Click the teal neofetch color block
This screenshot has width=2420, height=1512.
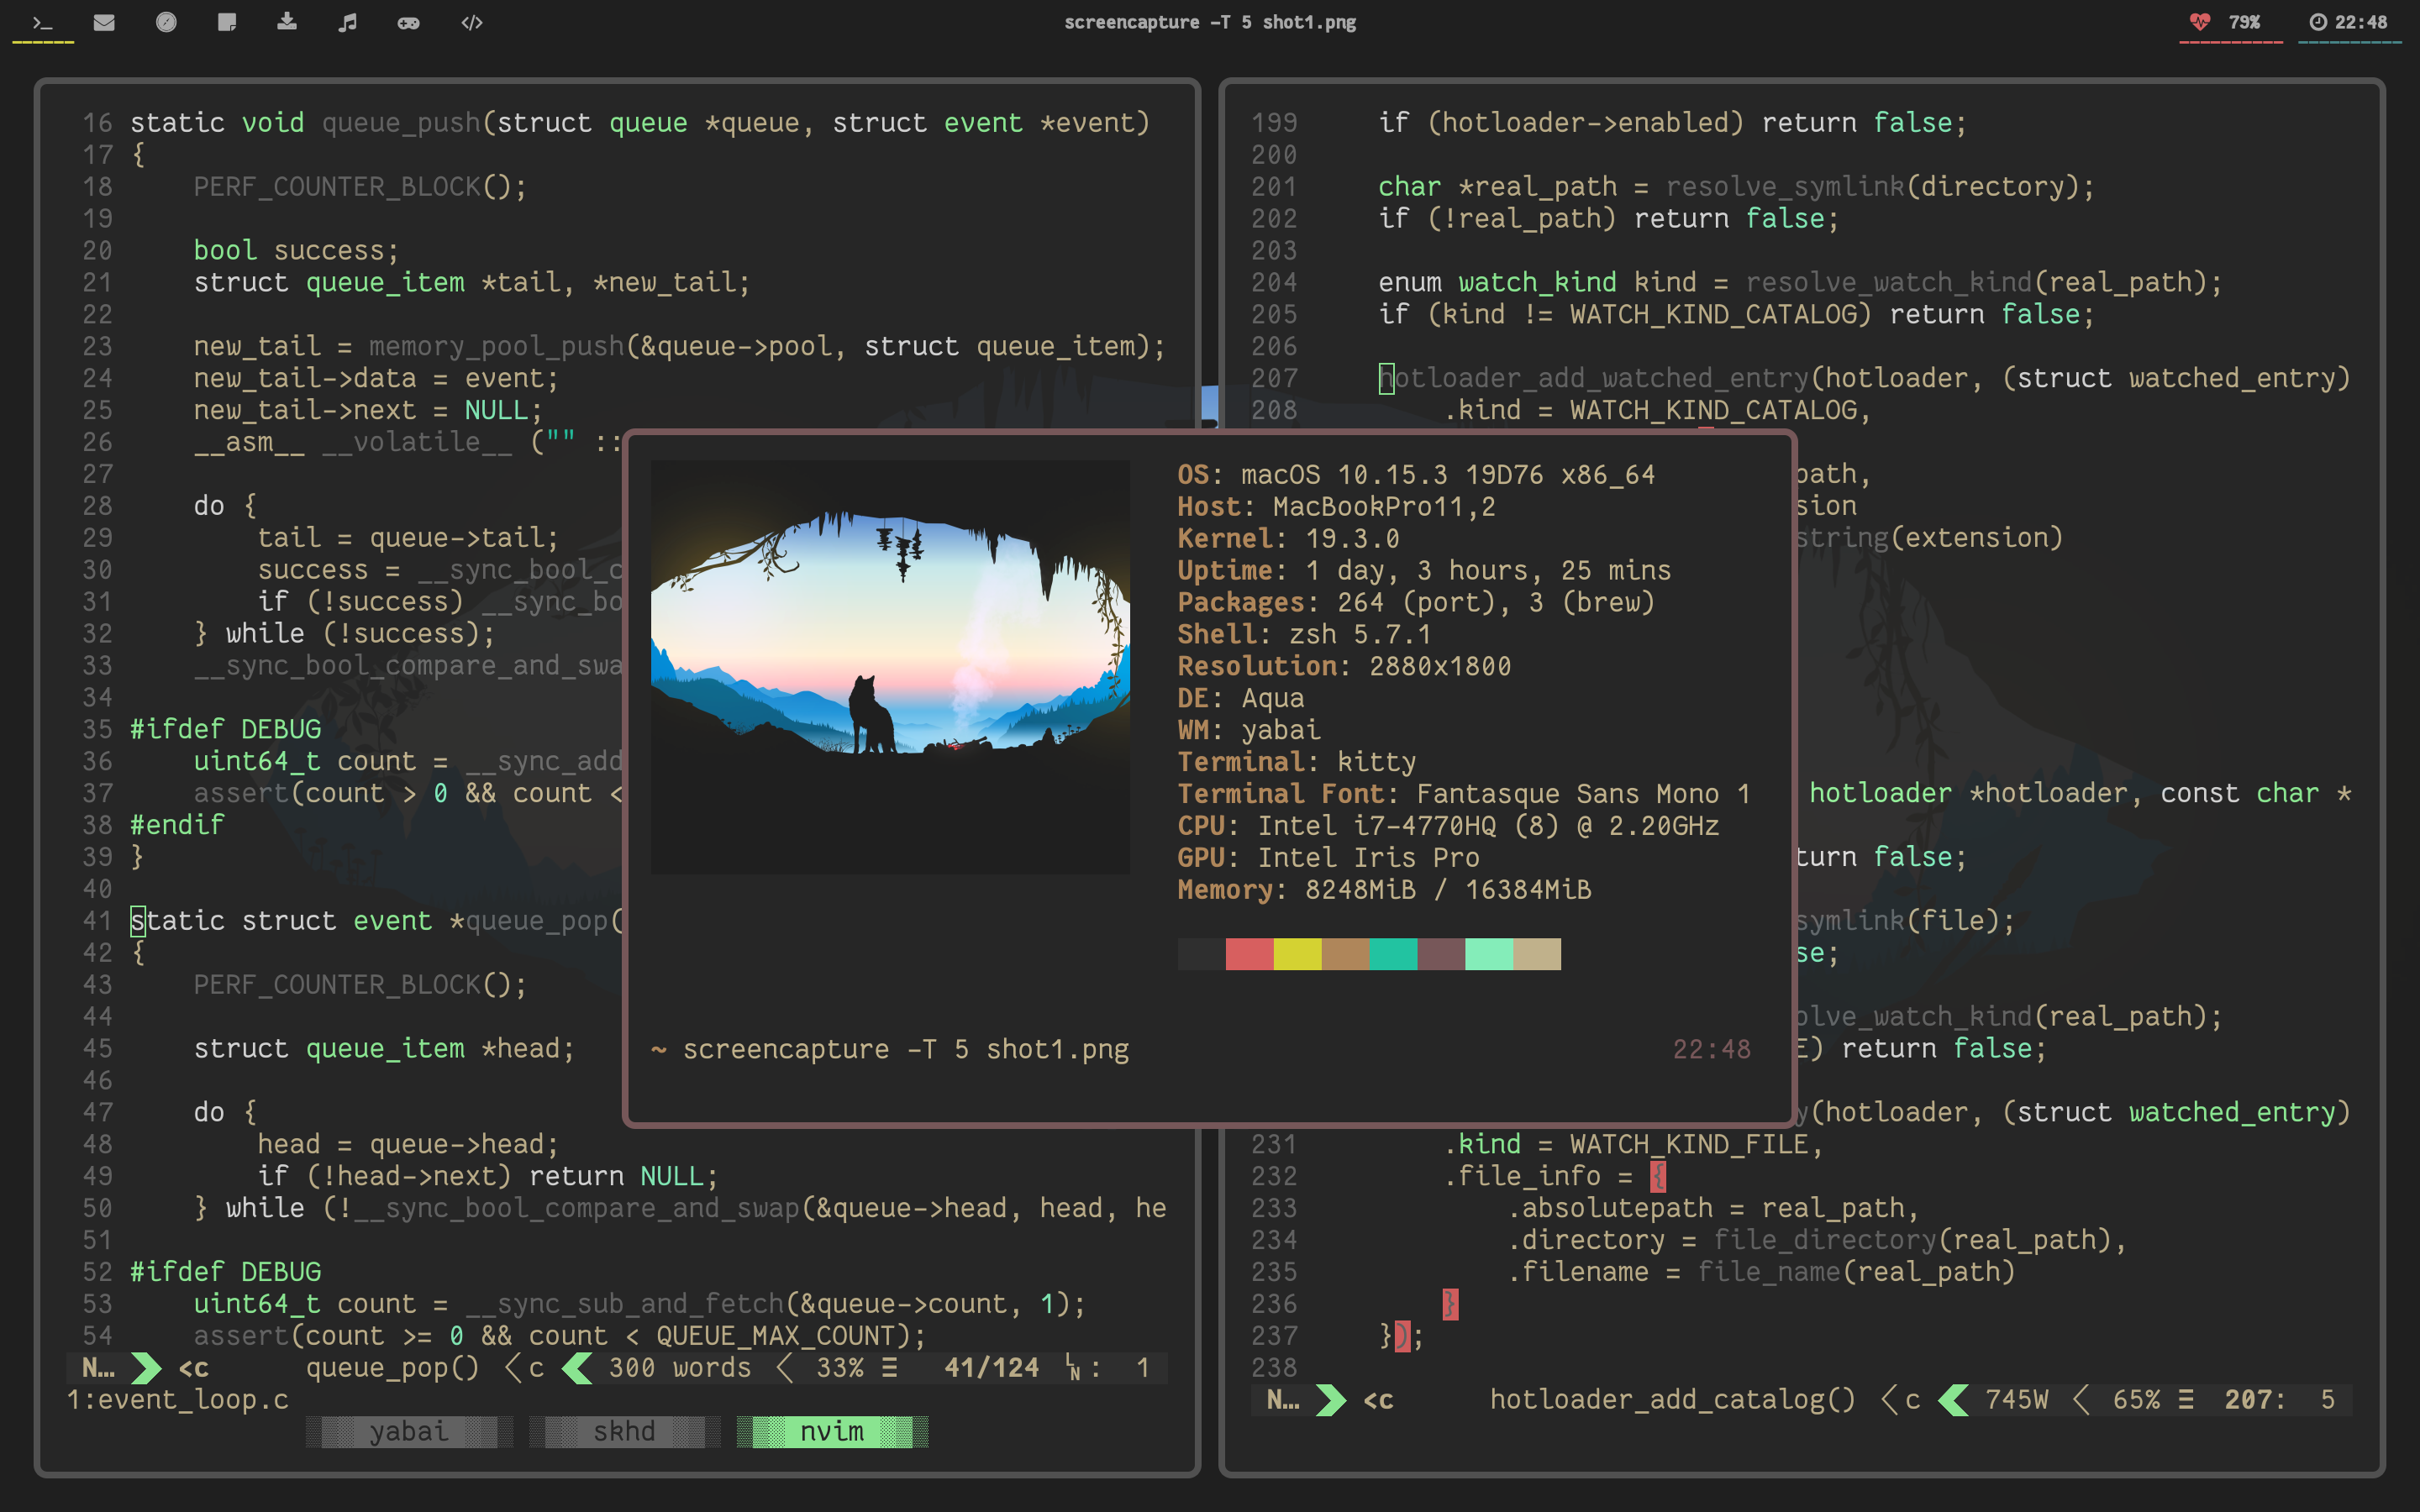pos(1393,954)
